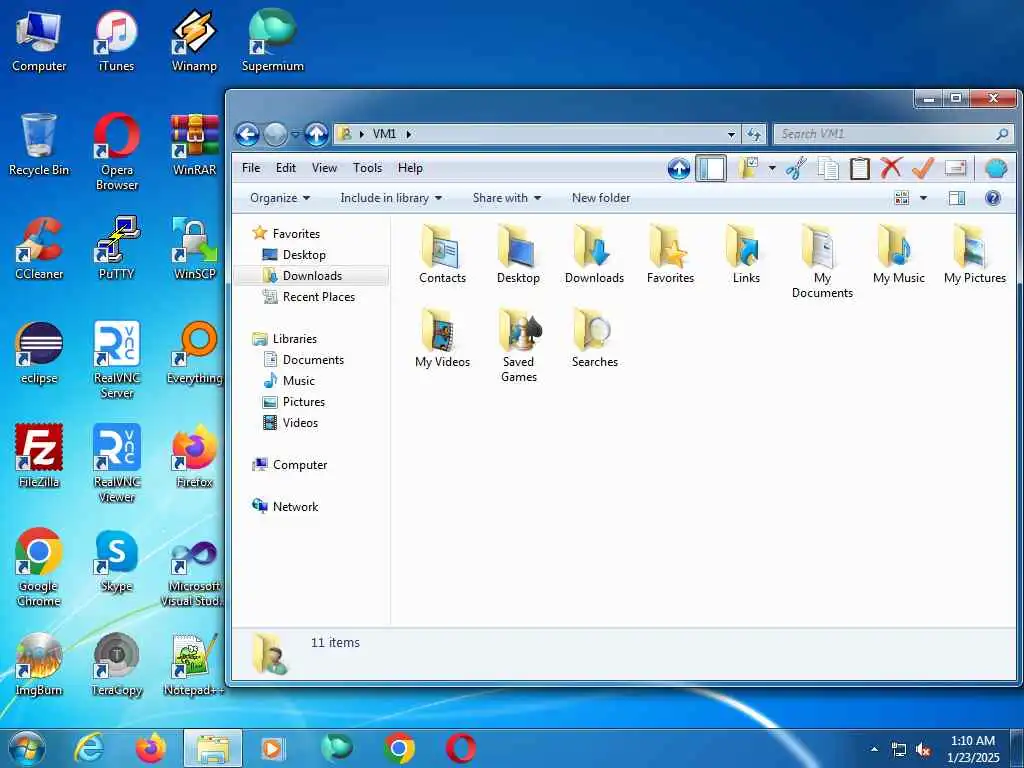Select the My Documents folder
This screenshot has height=768, width=1024.
822,261
